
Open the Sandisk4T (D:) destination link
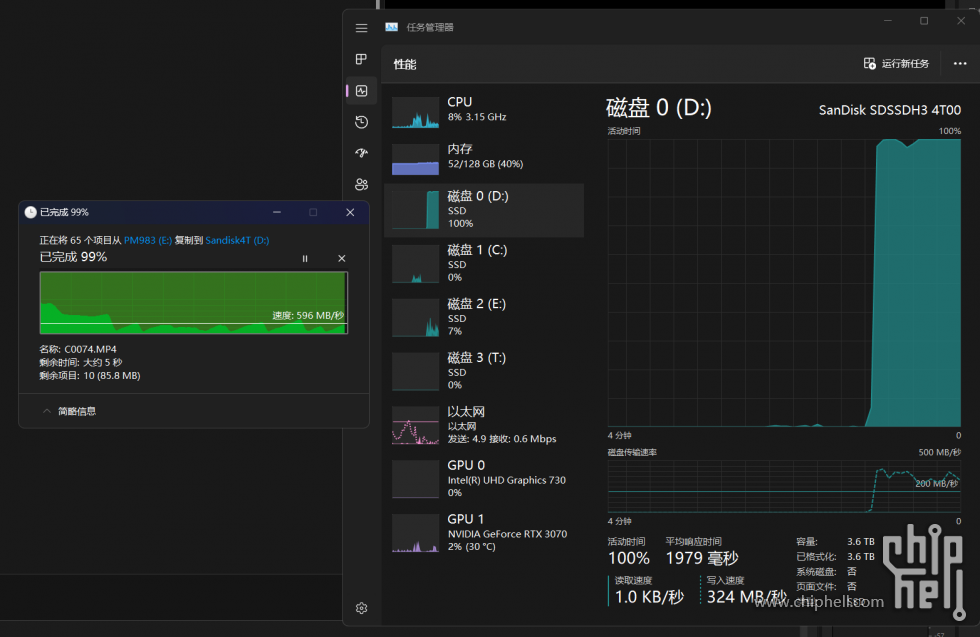[x=238, y=240]
